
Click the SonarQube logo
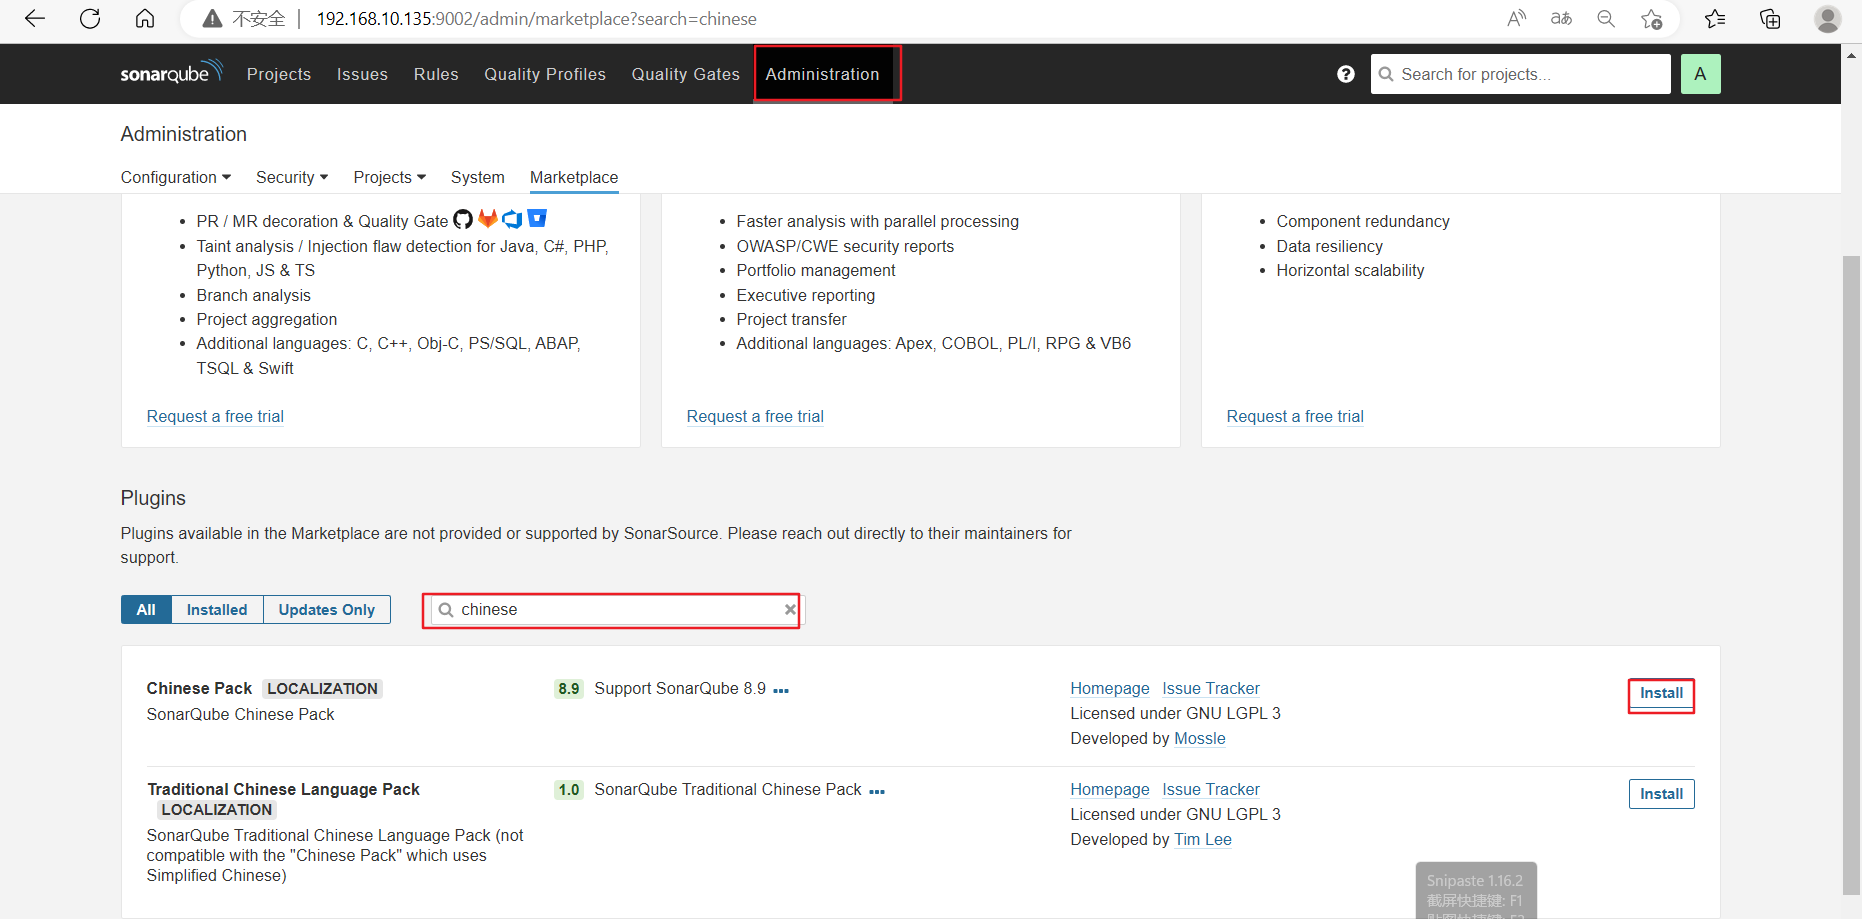click(171, 73)
